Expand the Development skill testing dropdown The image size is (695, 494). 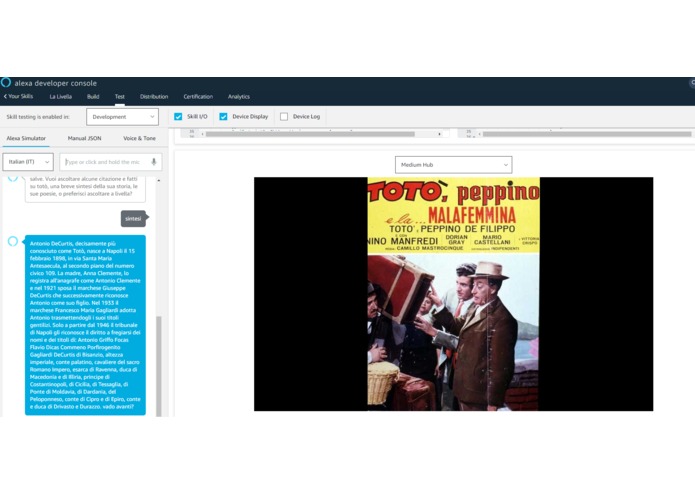[x=122, y=117]
